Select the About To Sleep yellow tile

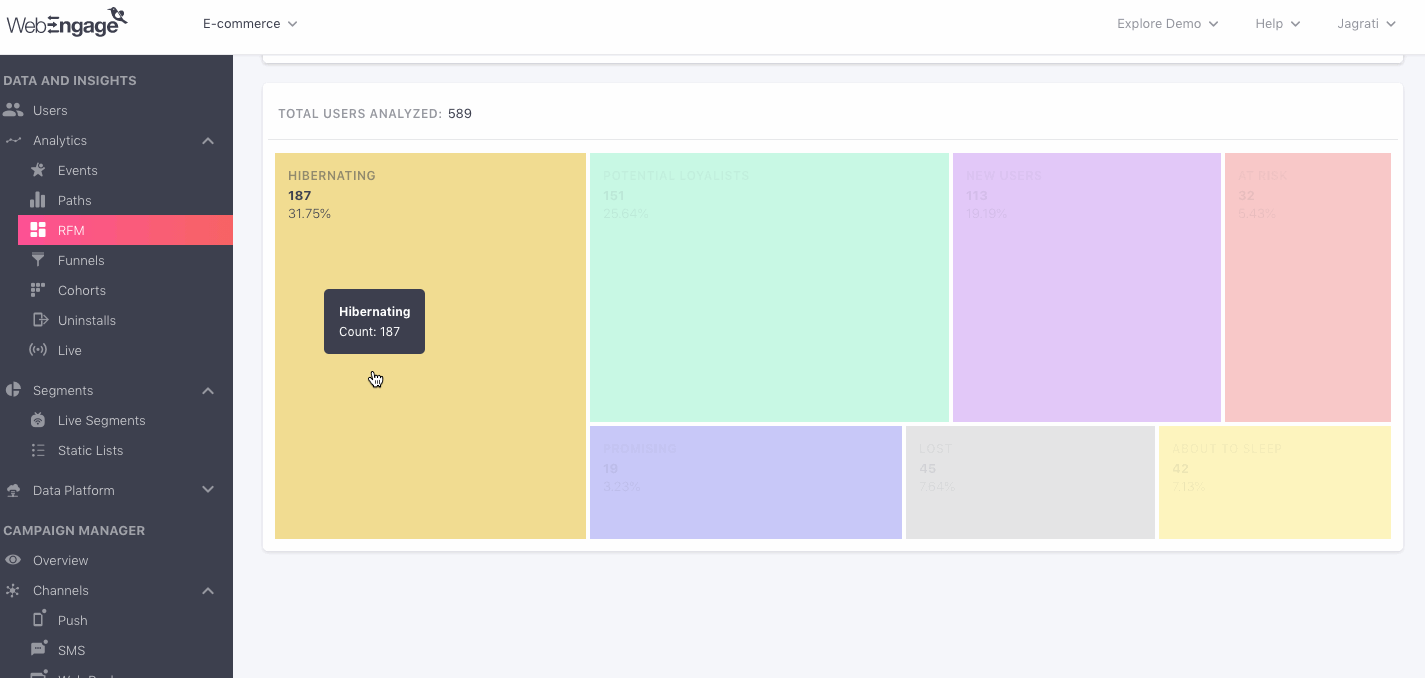tap(1275, 482)
